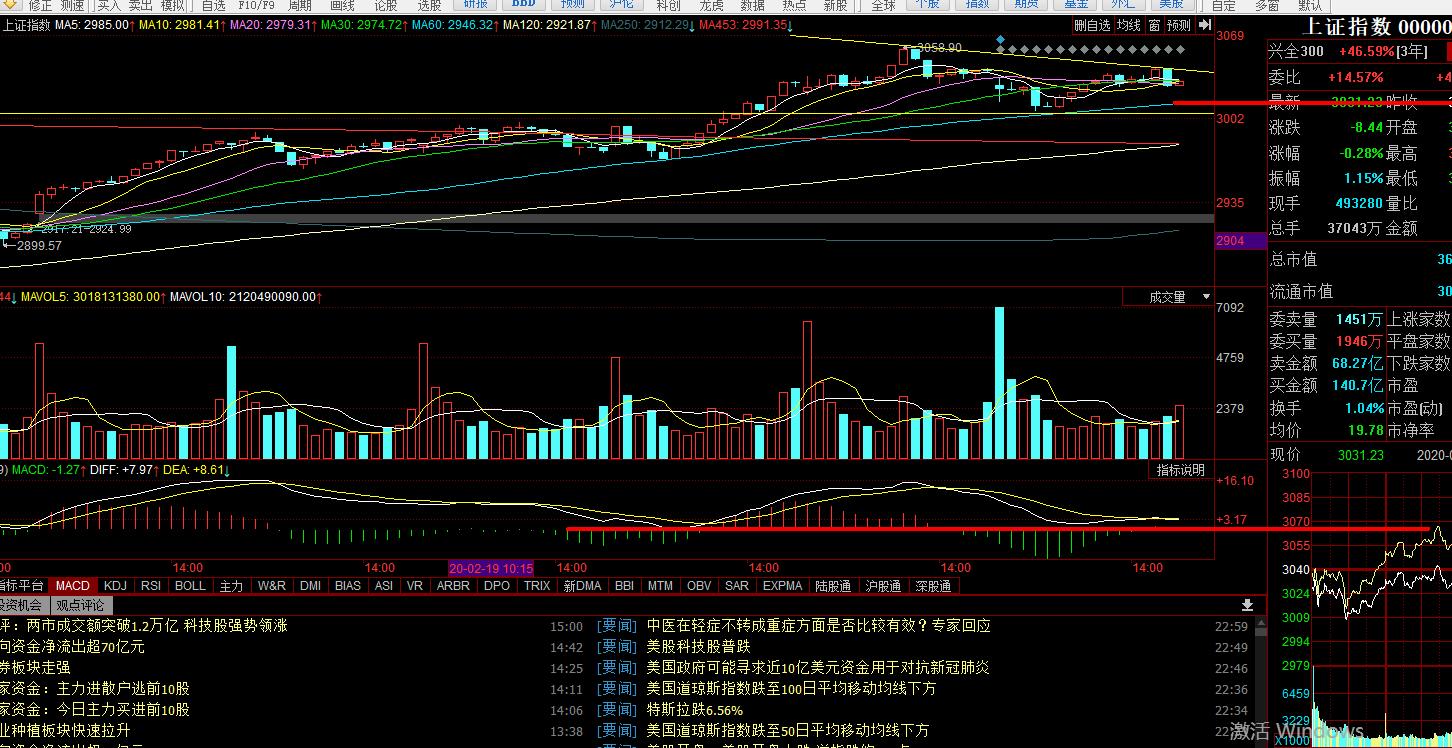The width and height of the screenshot is (1452, 748).
Task: Click the 沪伦 toolbar button
Action: point(621,5)
